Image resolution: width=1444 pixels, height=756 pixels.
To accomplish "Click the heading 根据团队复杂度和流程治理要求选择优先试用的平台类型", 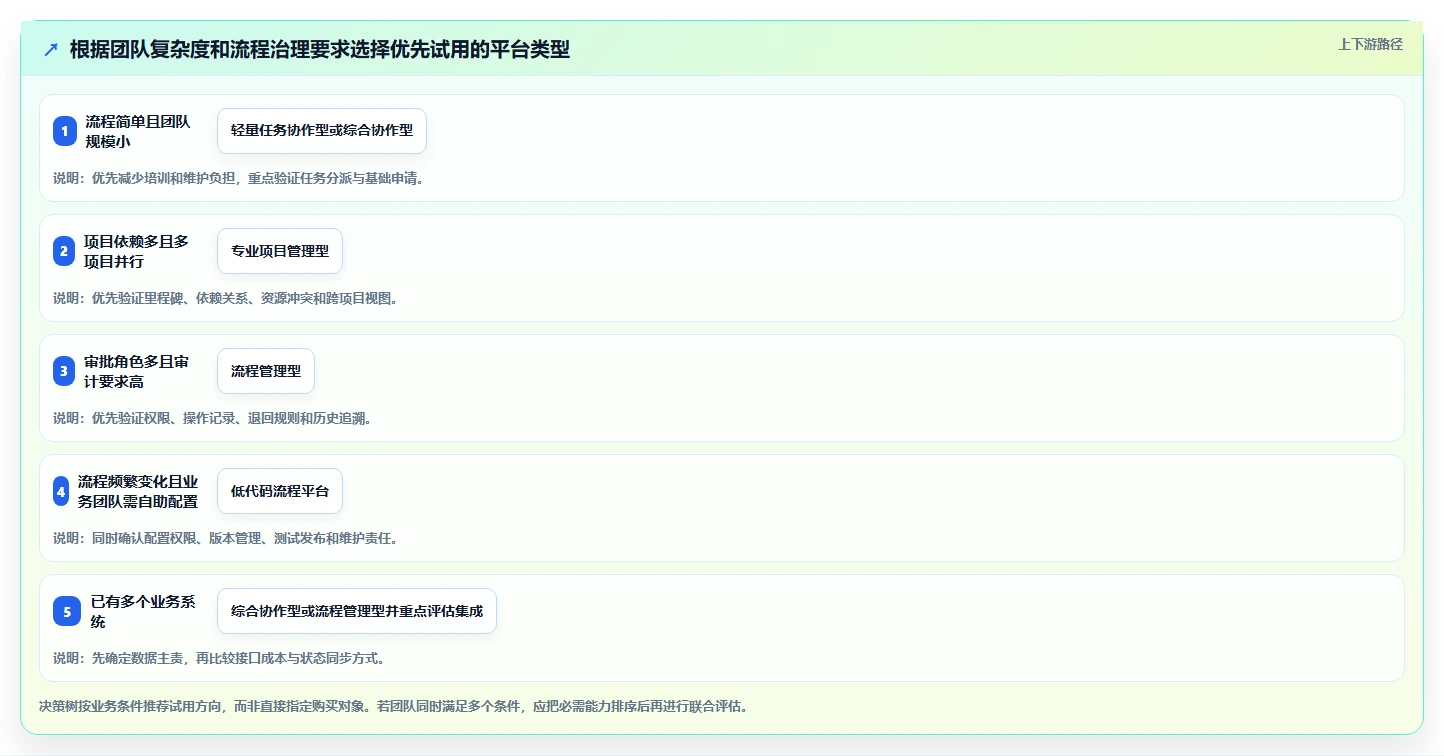I will [x=320, y=50].
